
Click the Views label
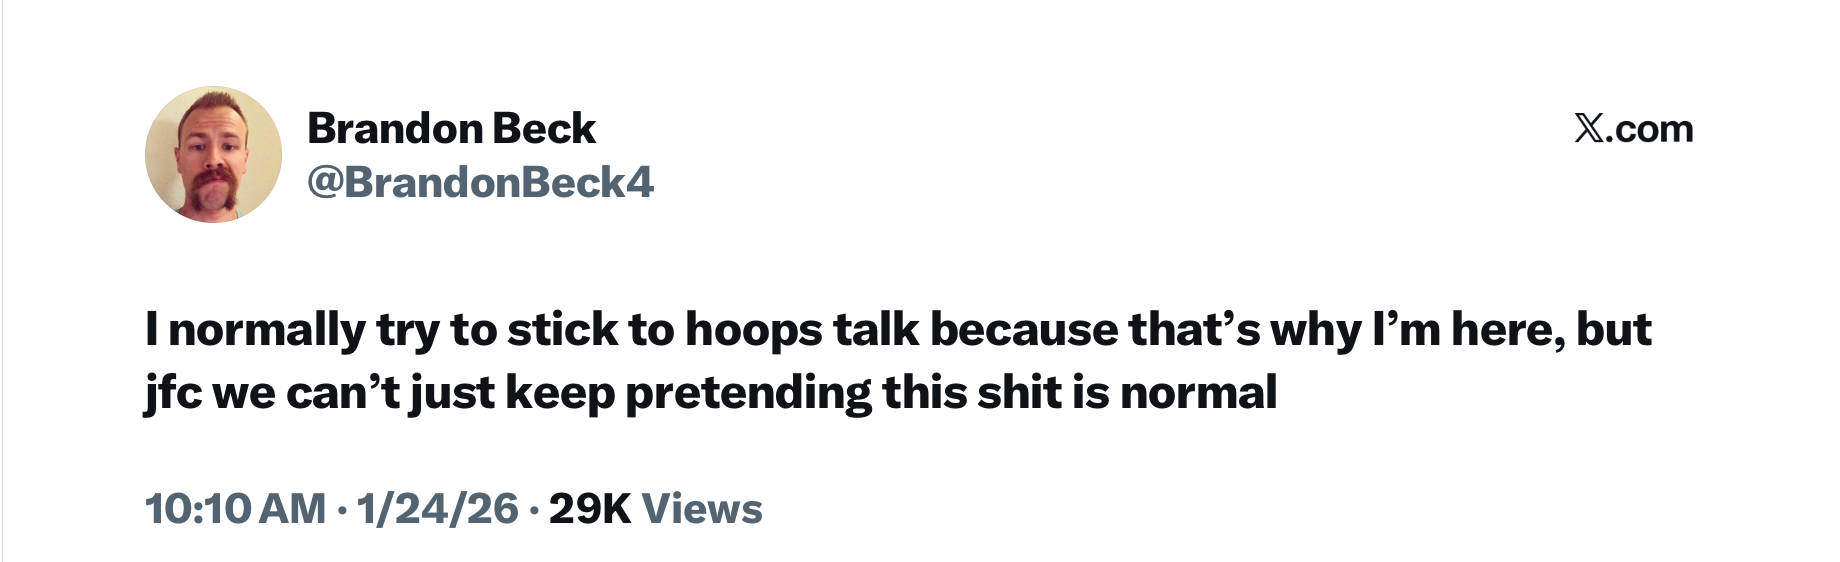[x=702, y=508]
